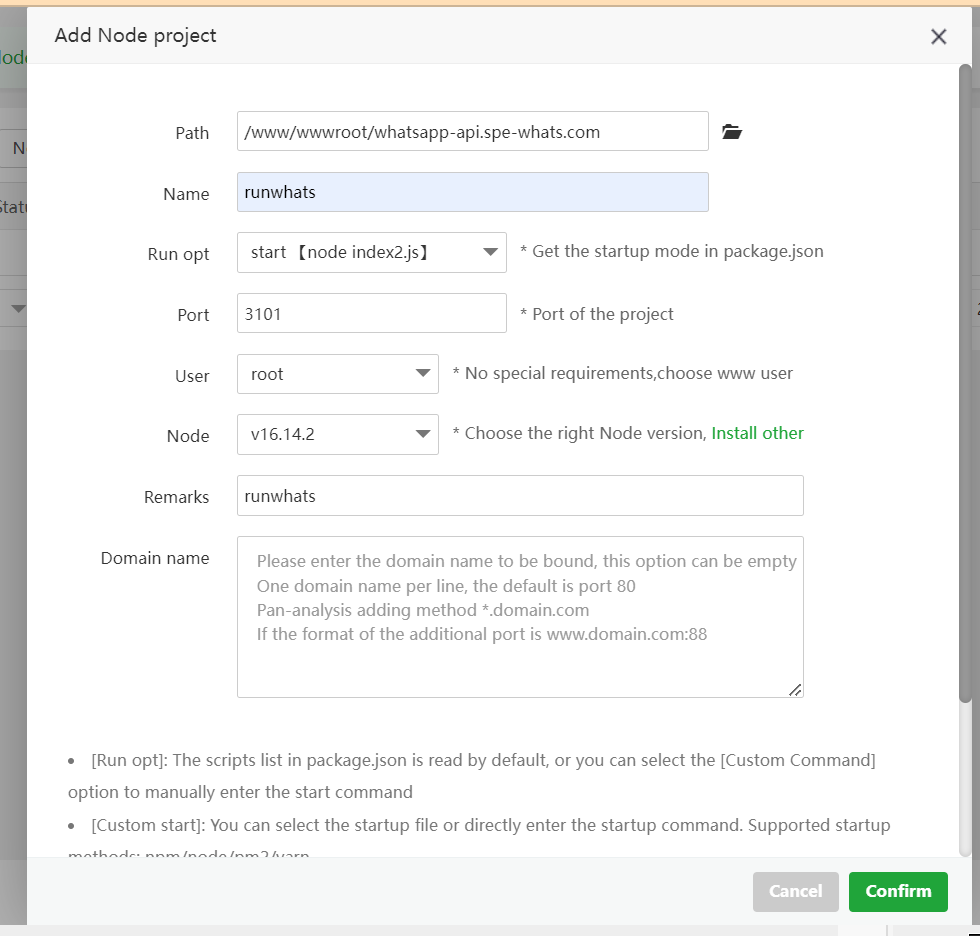
Task: Click the Port of the project hint
Action: pyautogui.click(x=597, y=314)
